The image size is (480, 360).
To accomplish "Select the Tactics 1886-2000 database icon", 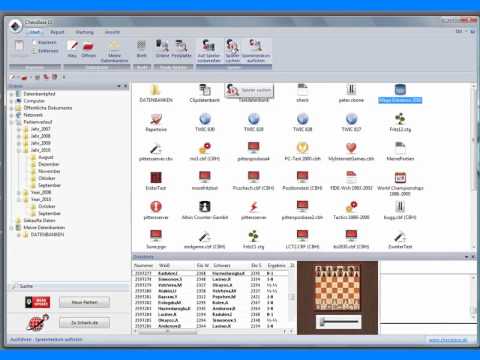I will 351,211.
